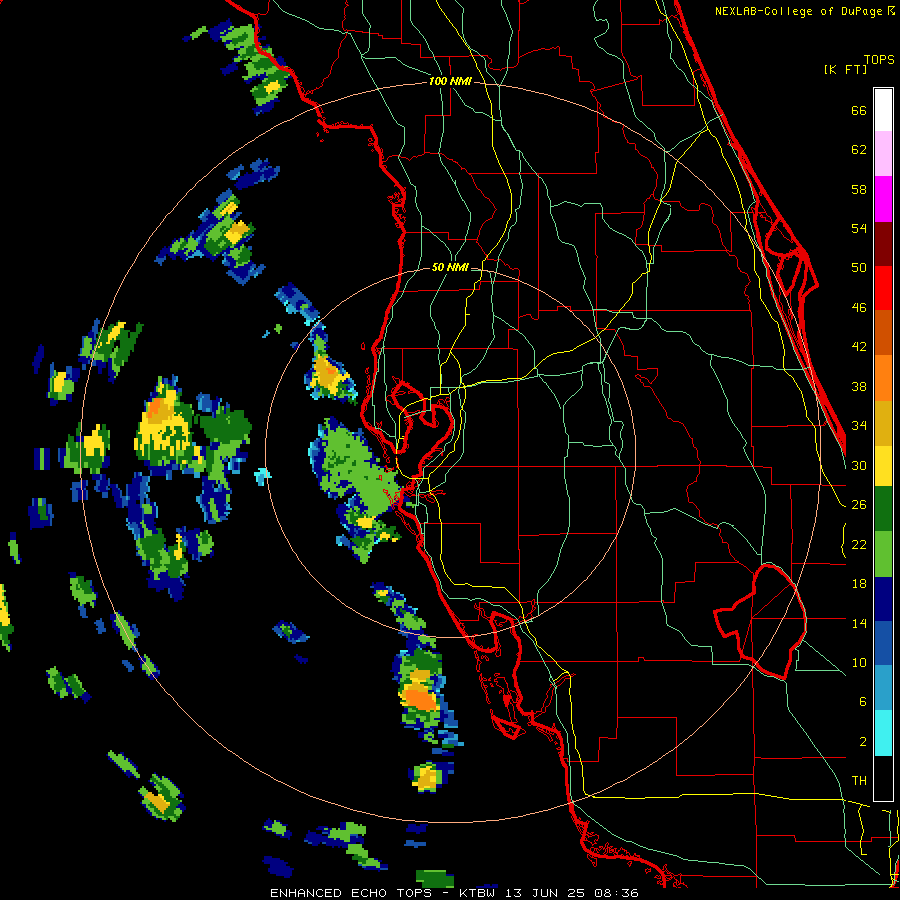Click the 34 legend value
This screenshot has width=900, height=900.
(x=859, y=426)
